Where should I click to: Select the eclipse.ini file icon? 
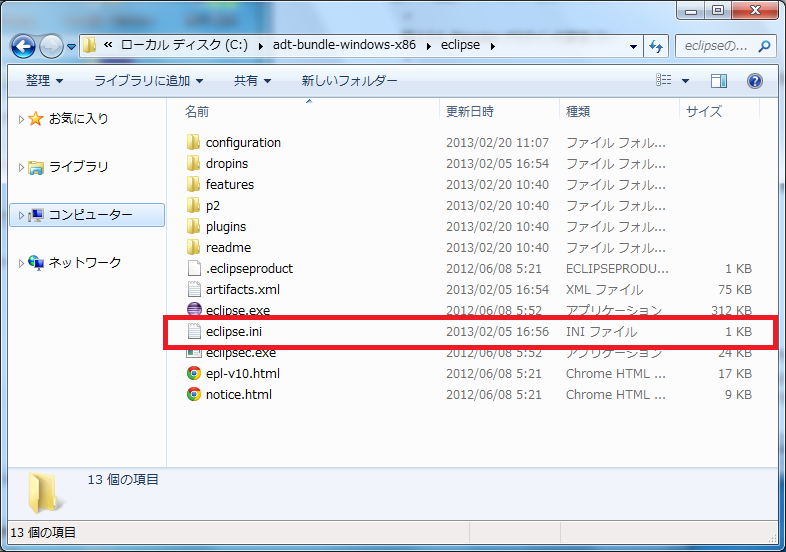(194, 332)
